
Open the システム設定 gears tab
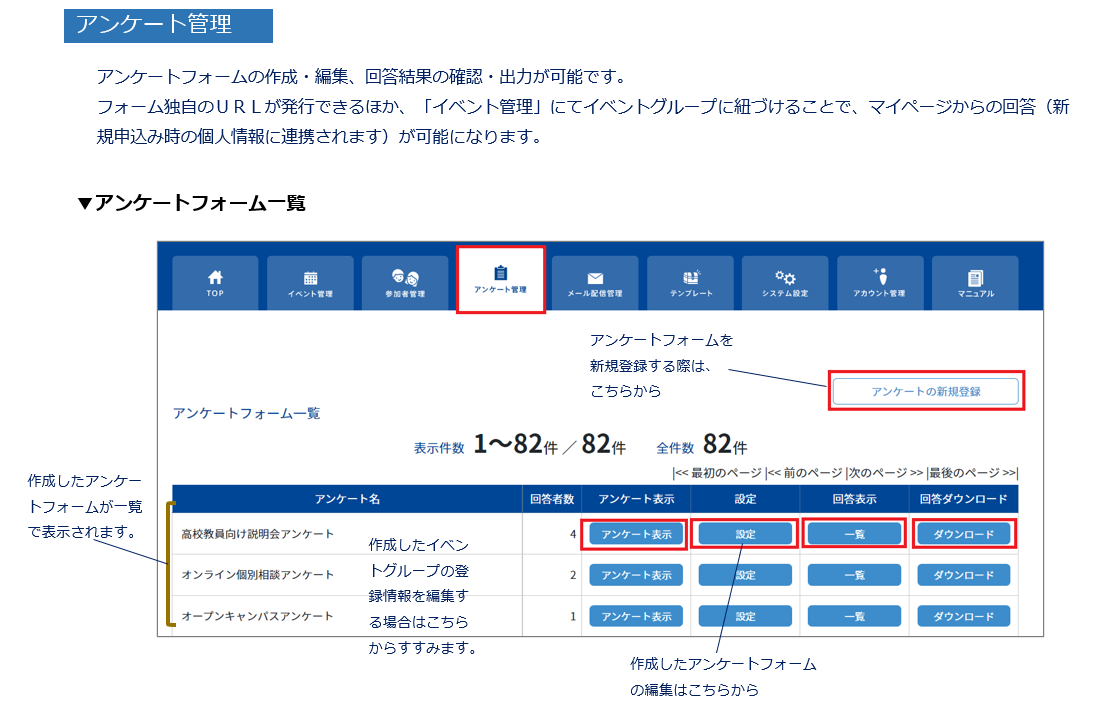point(785,283)
